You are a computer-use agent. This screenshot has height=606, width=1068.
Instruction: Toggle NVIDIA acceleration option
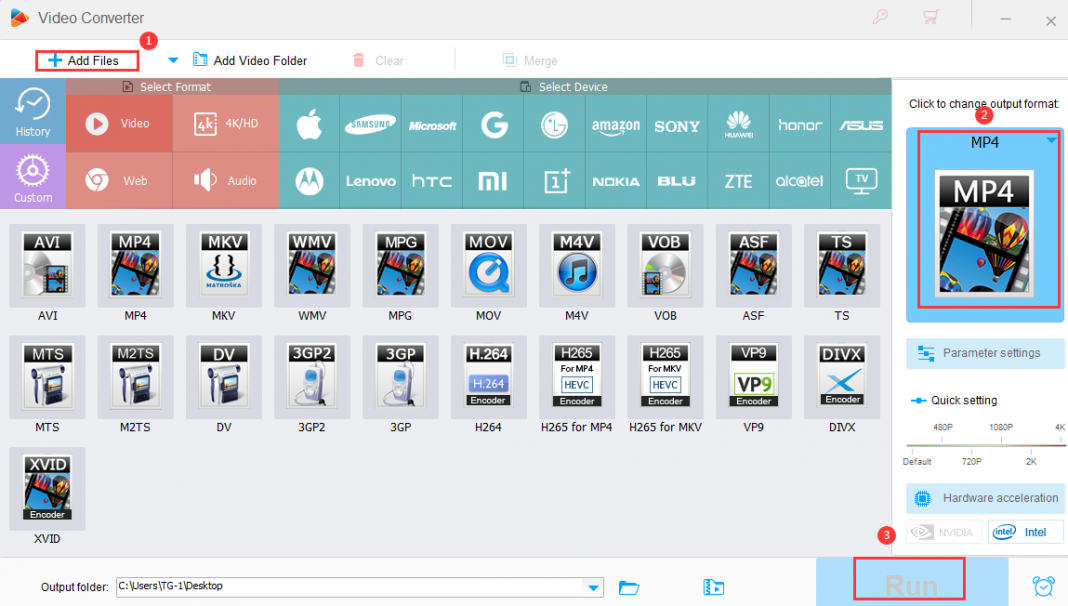944,532
